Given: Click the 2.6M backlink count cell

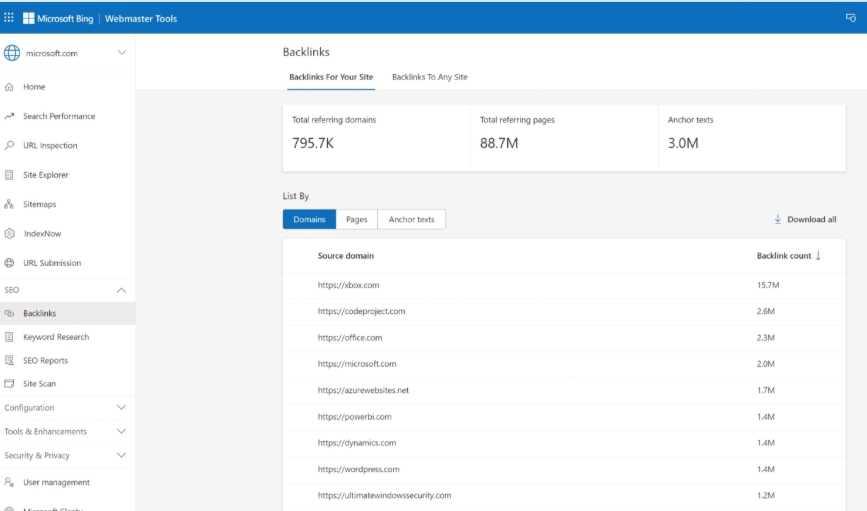Looking at the screenshot, I should point(766,311).
